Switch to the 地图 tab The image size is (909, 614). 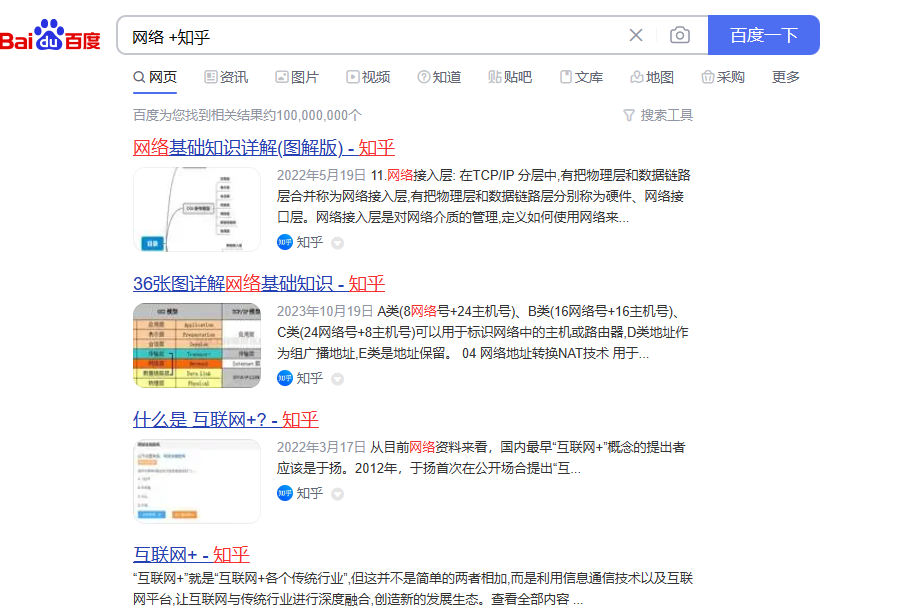point(652,77)
